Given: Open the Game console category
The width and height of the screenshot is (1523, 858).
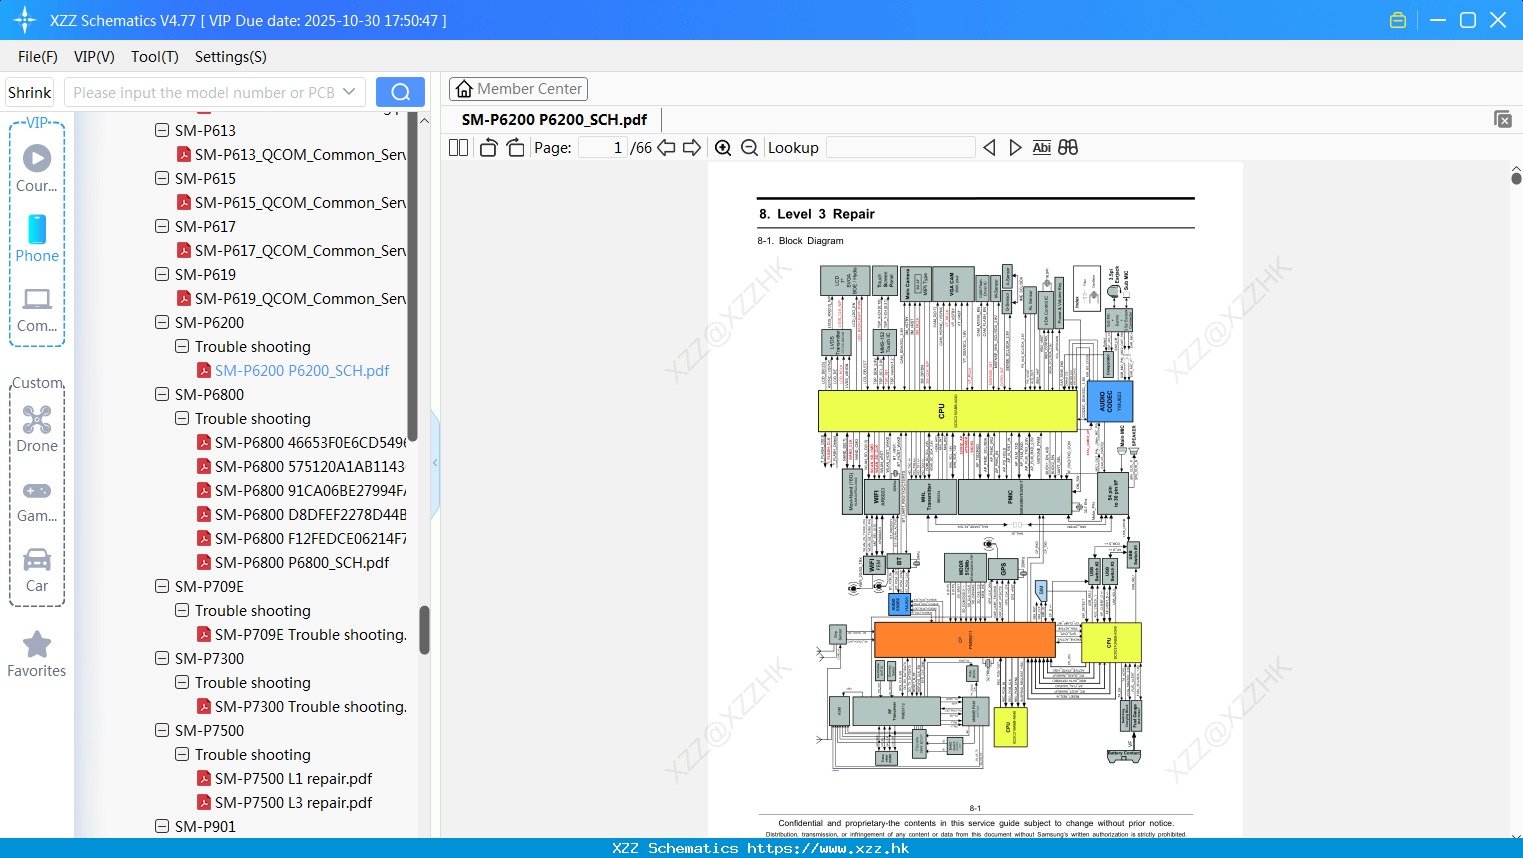Looking at the screenshot, I should point(37,500).
